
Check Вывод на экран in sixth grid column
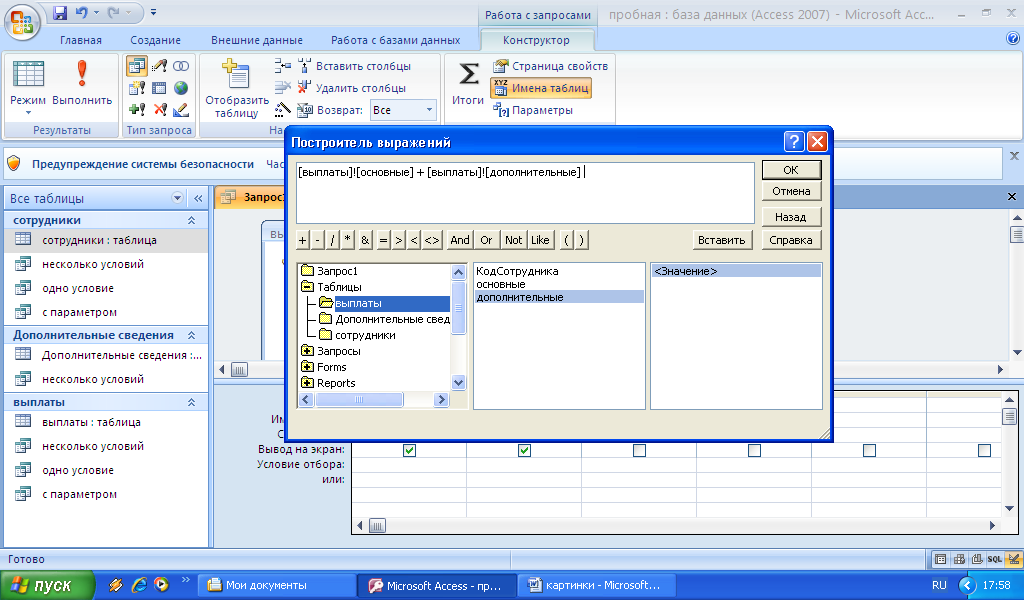(984, 450)
